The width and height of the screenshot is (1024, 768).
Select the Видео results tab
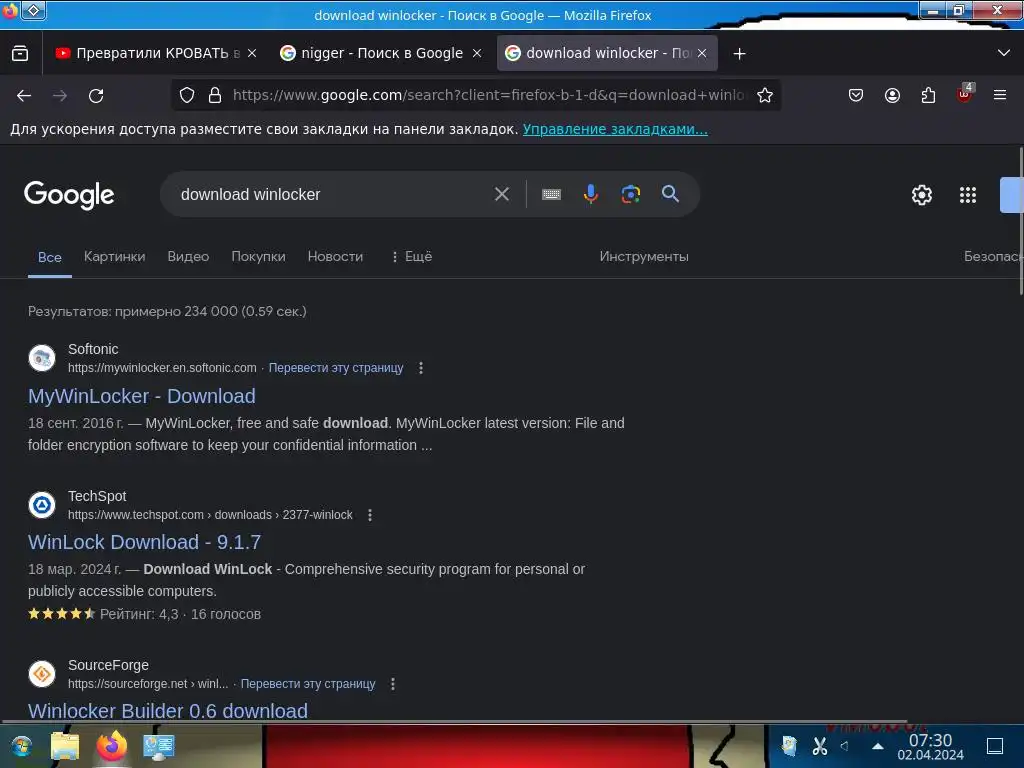[x=188, y=256]
